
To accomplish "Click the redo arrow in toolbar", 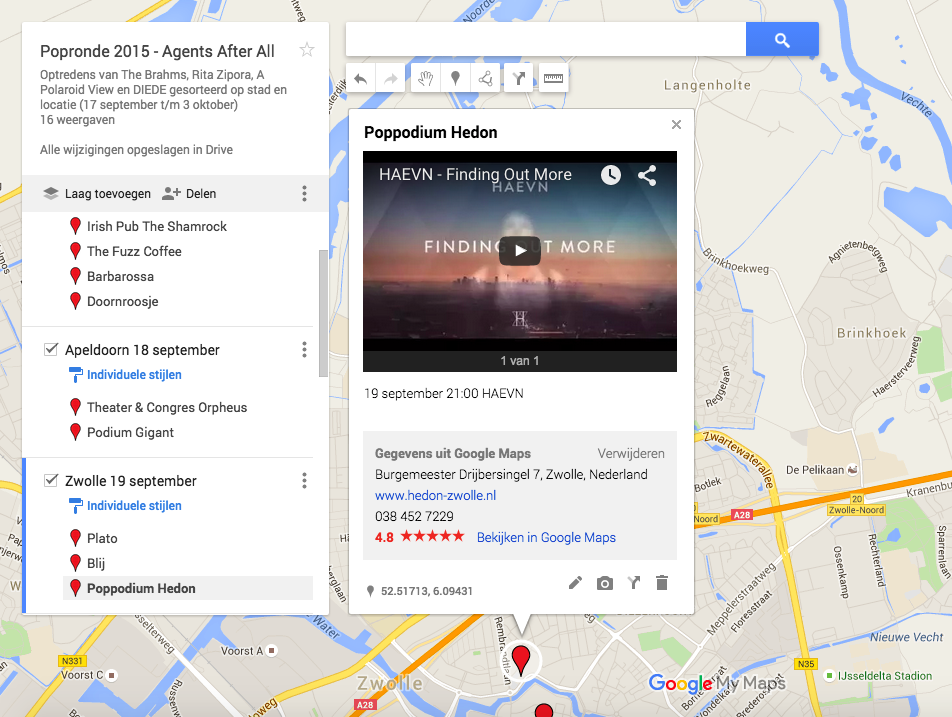I will [x=390, y=78].
